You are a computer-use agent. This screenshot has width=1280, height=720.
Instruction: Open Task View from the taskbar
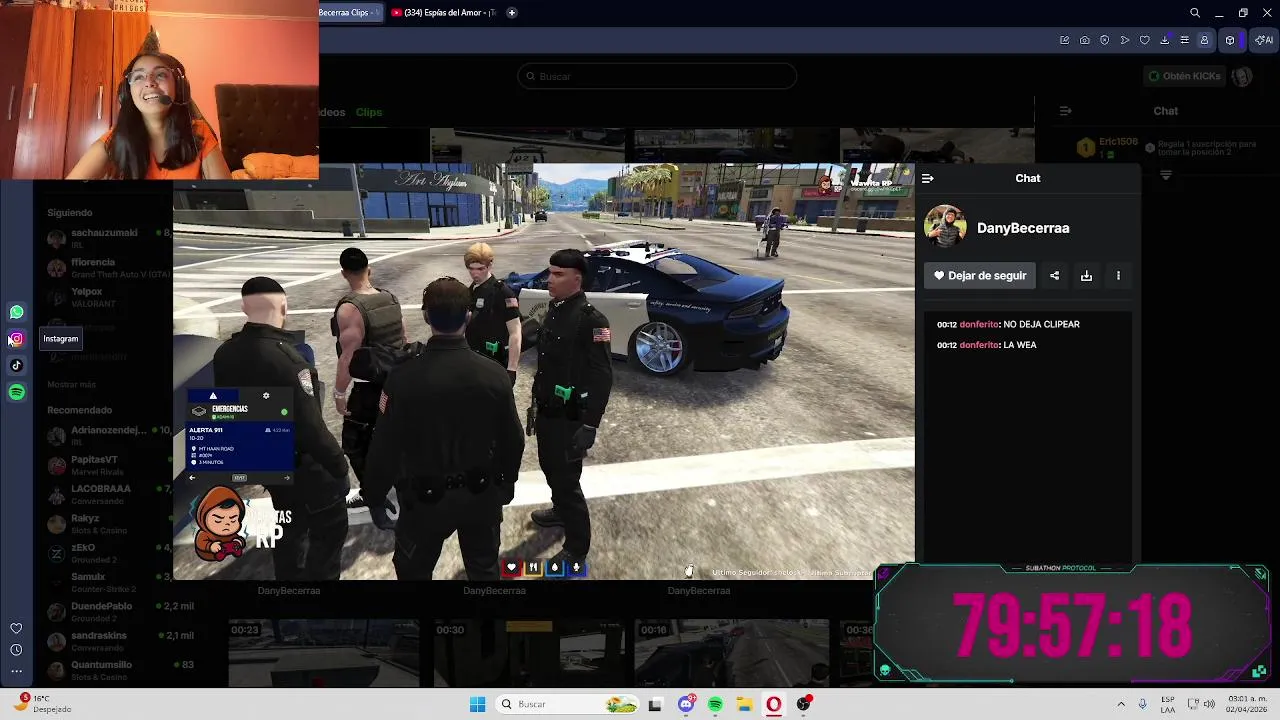[655, 704]
